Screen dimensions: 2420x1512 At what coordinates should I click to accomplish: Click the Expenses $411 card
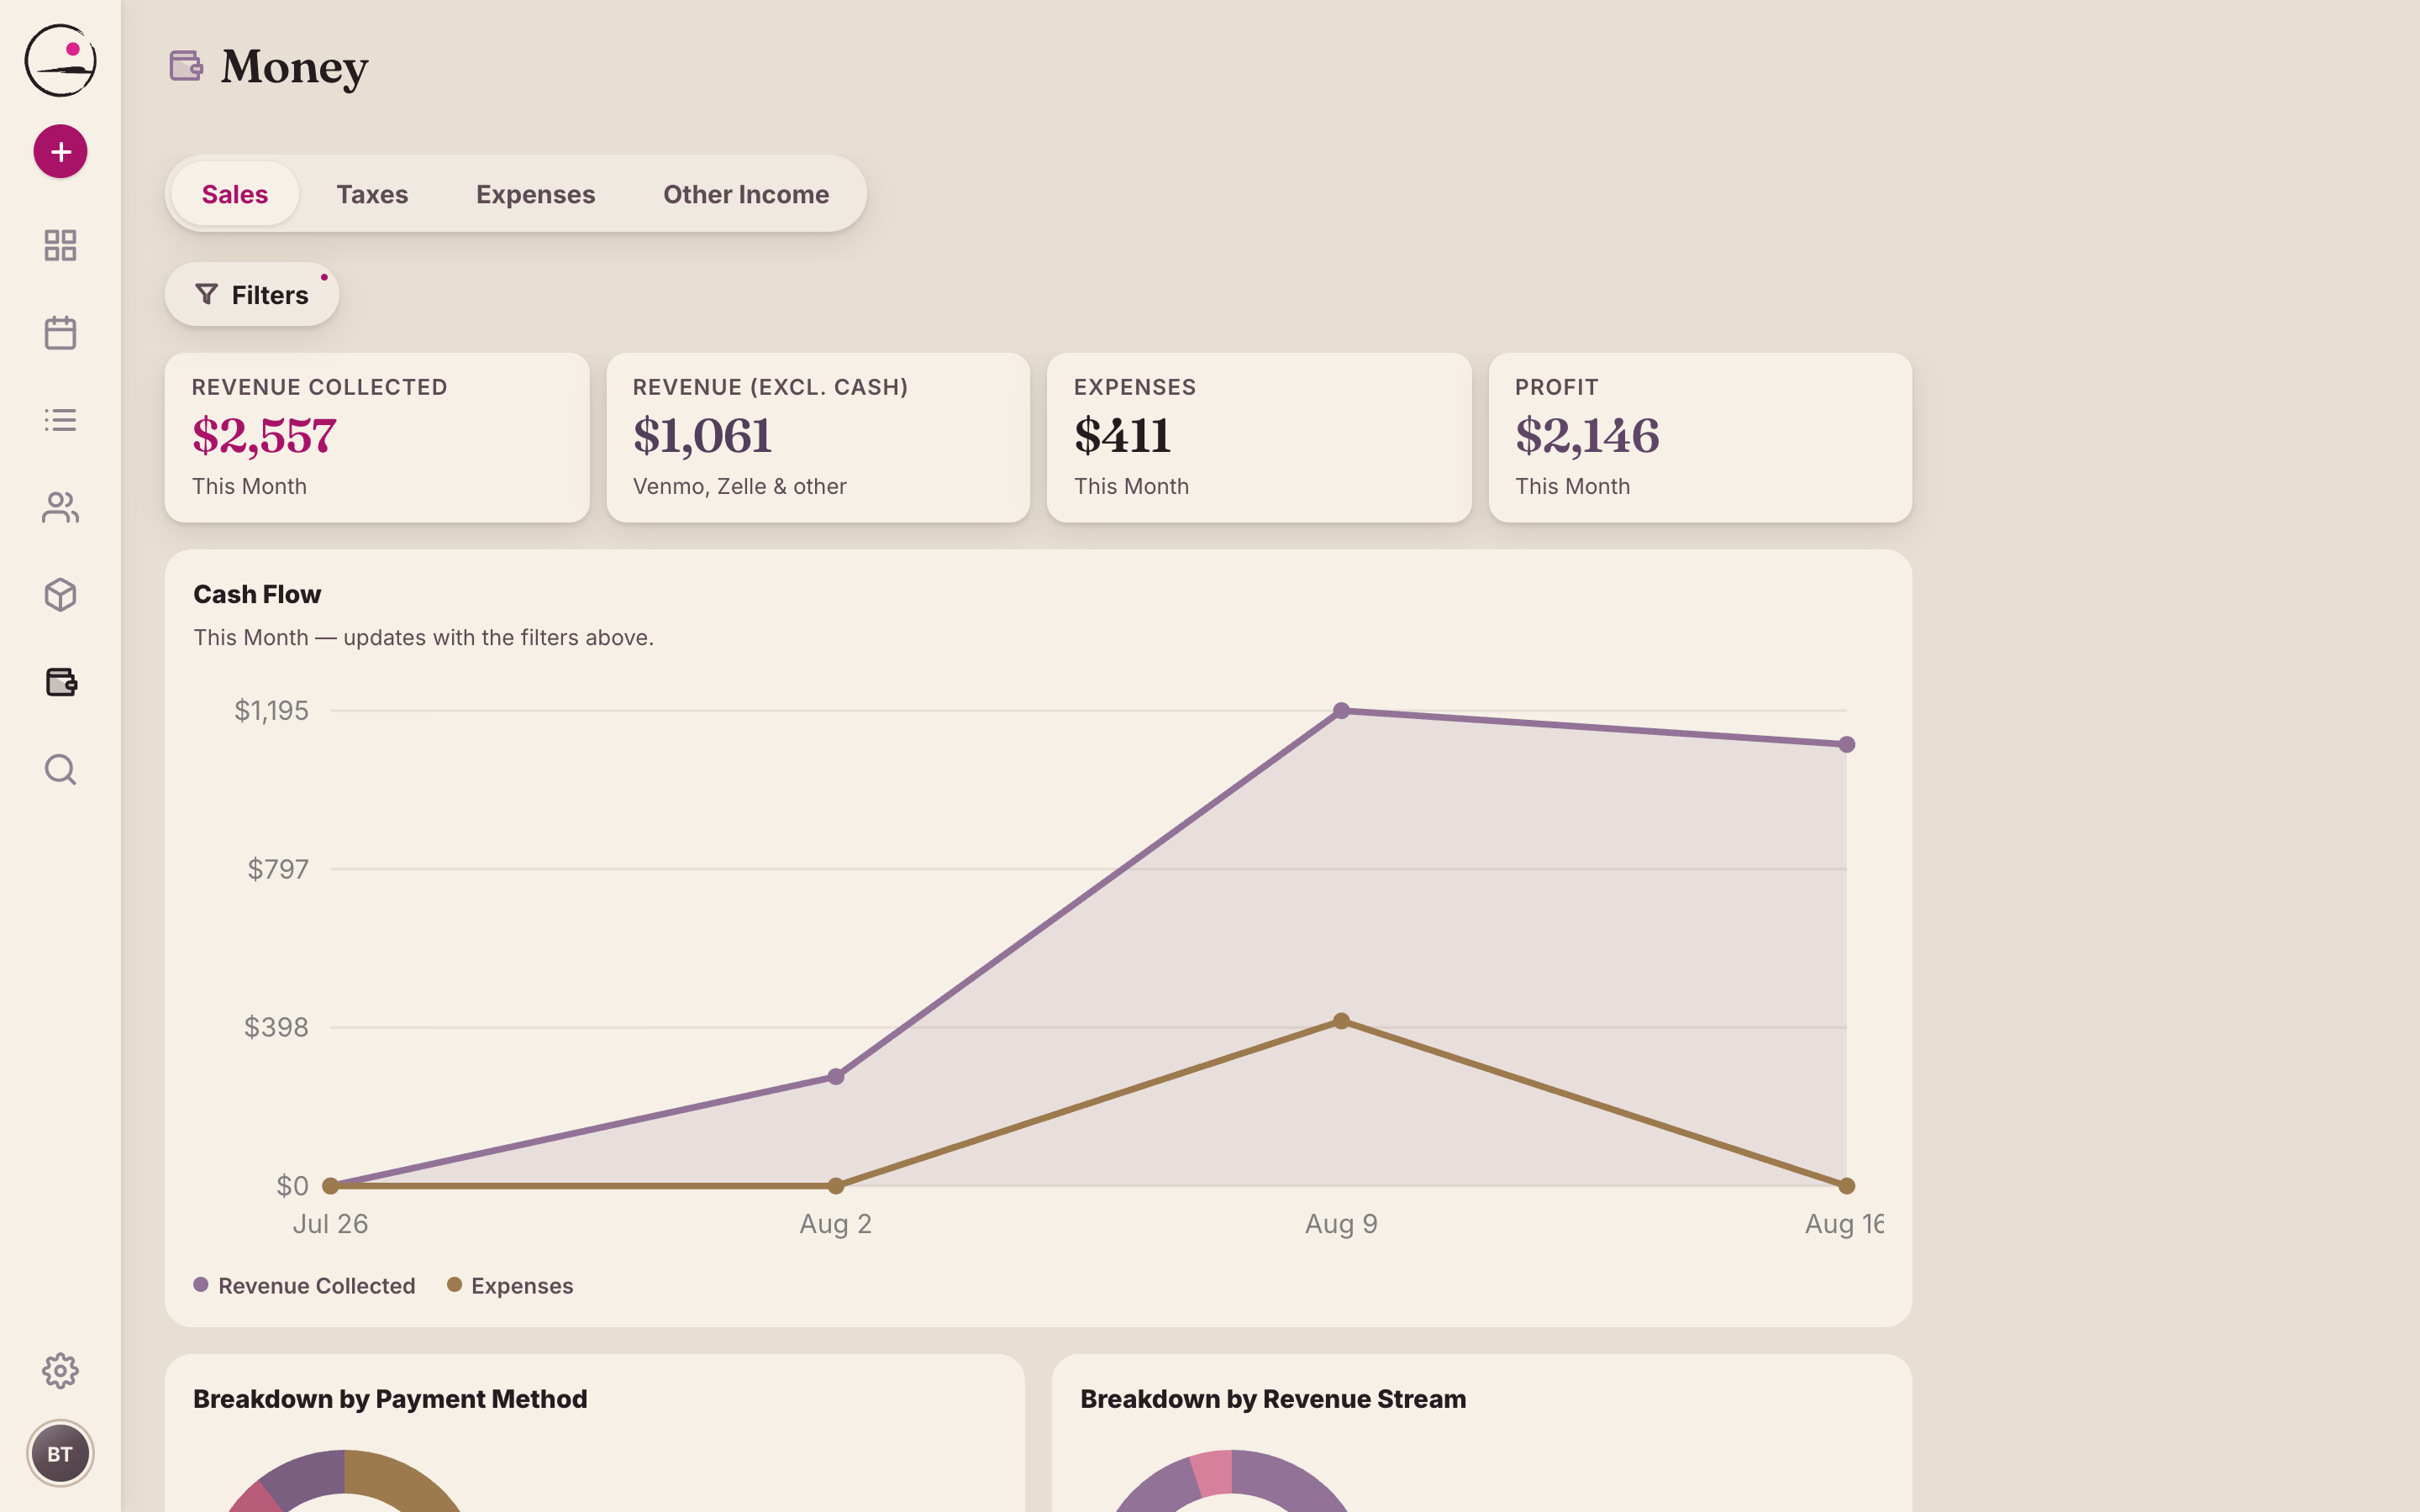(x=1259, y=437)
